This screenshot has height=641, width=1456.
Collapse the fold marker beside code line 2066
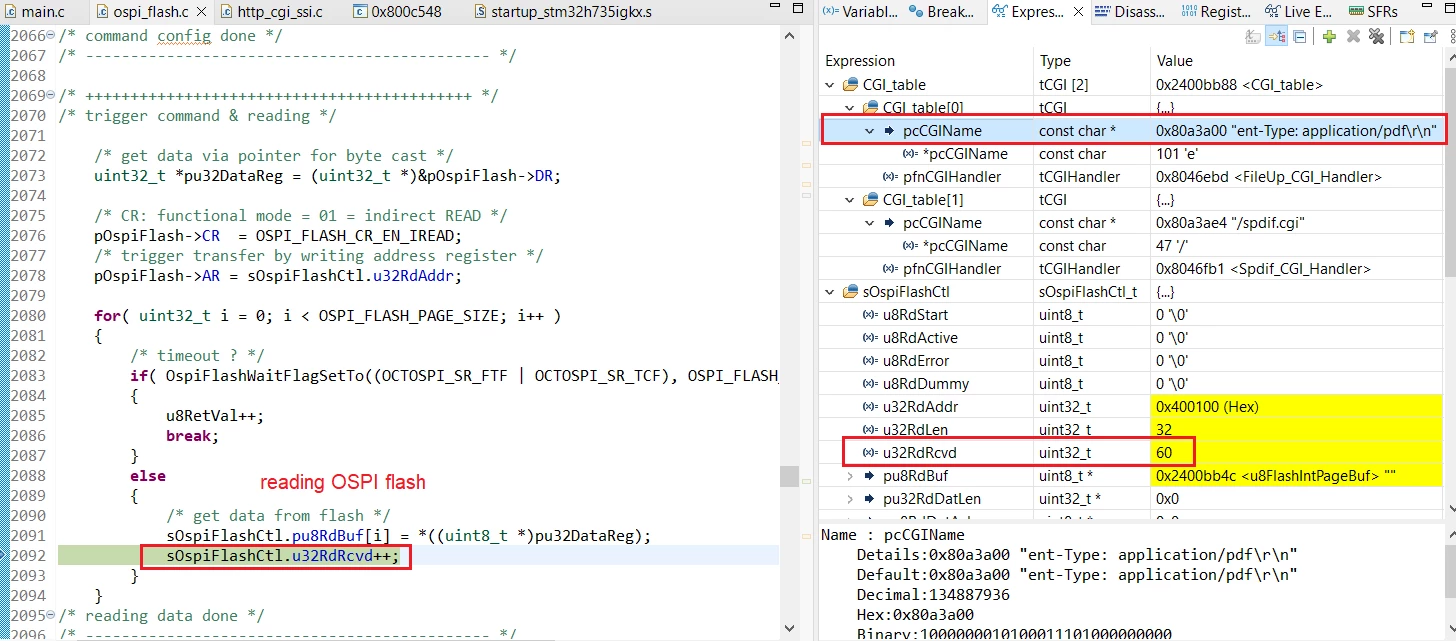tap(51, 36)
